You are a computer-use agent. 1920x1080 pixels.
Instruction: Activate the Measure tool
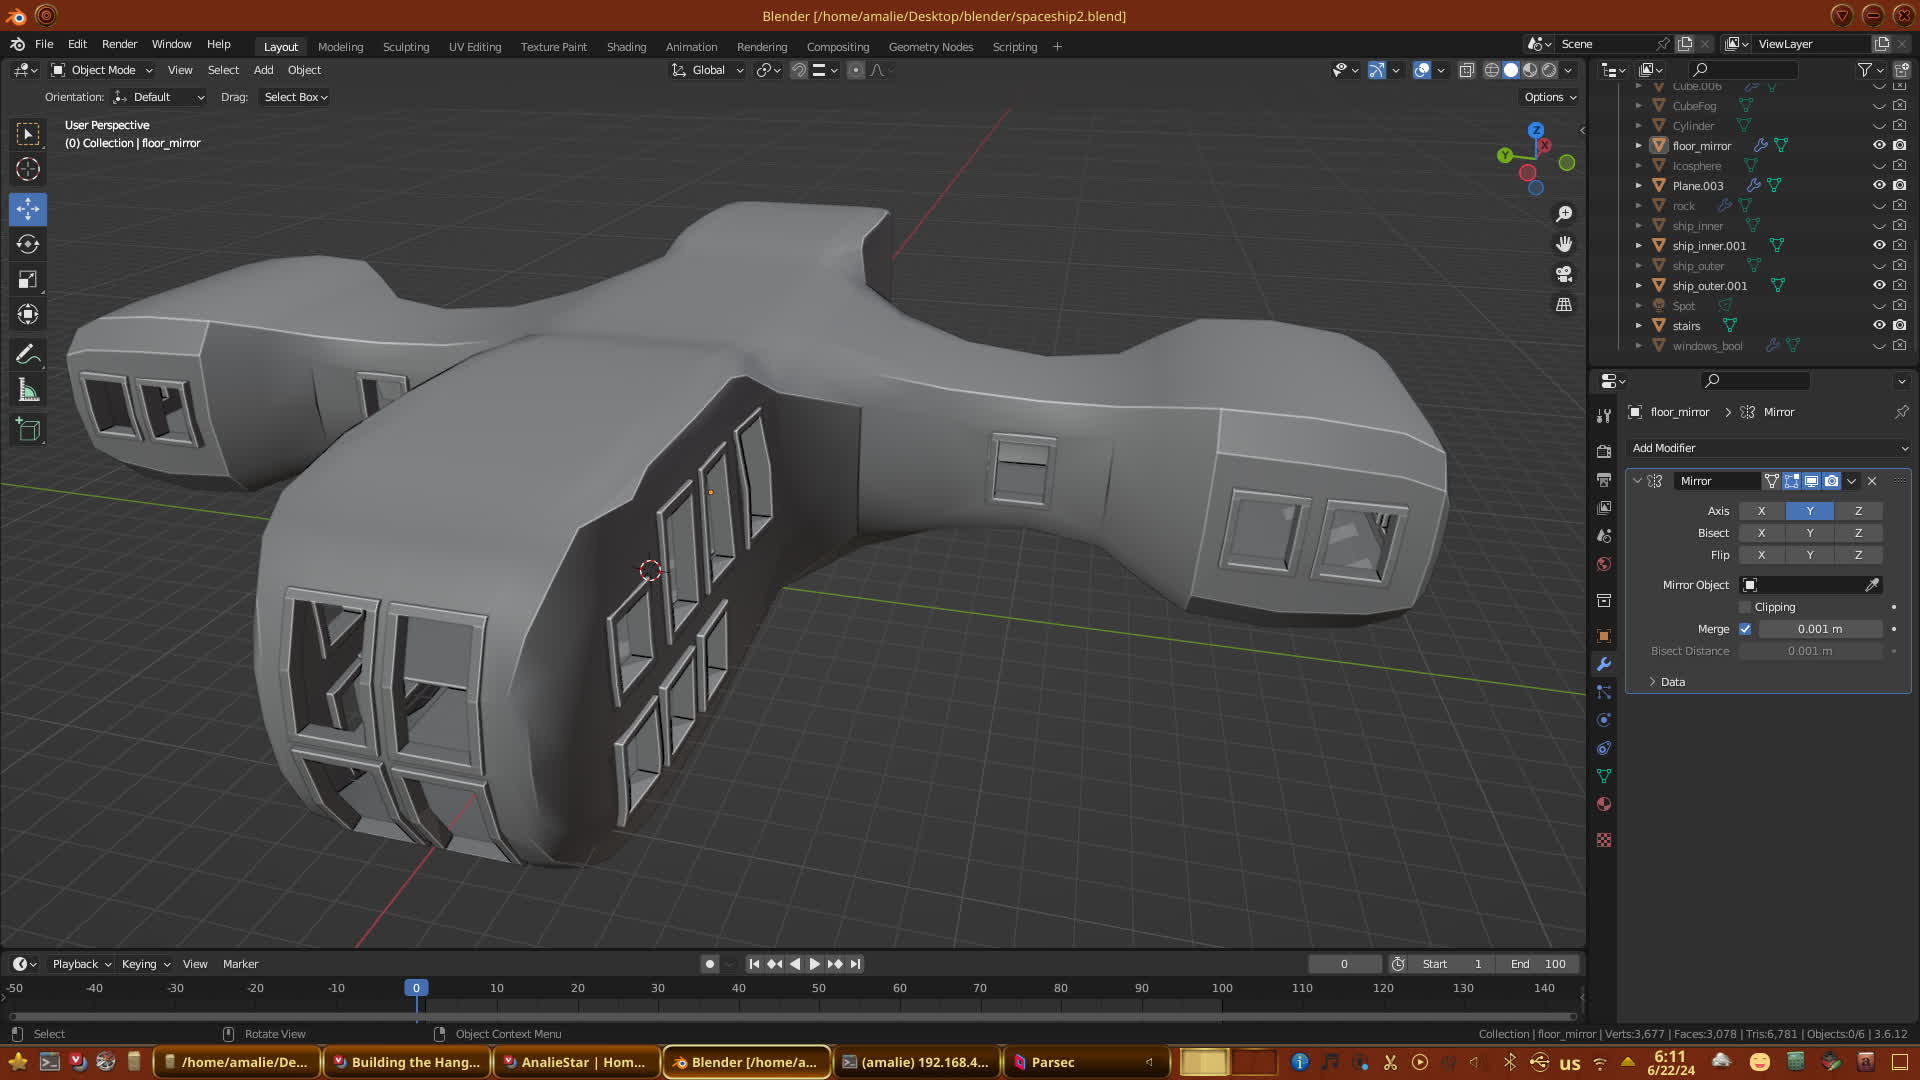28,391
